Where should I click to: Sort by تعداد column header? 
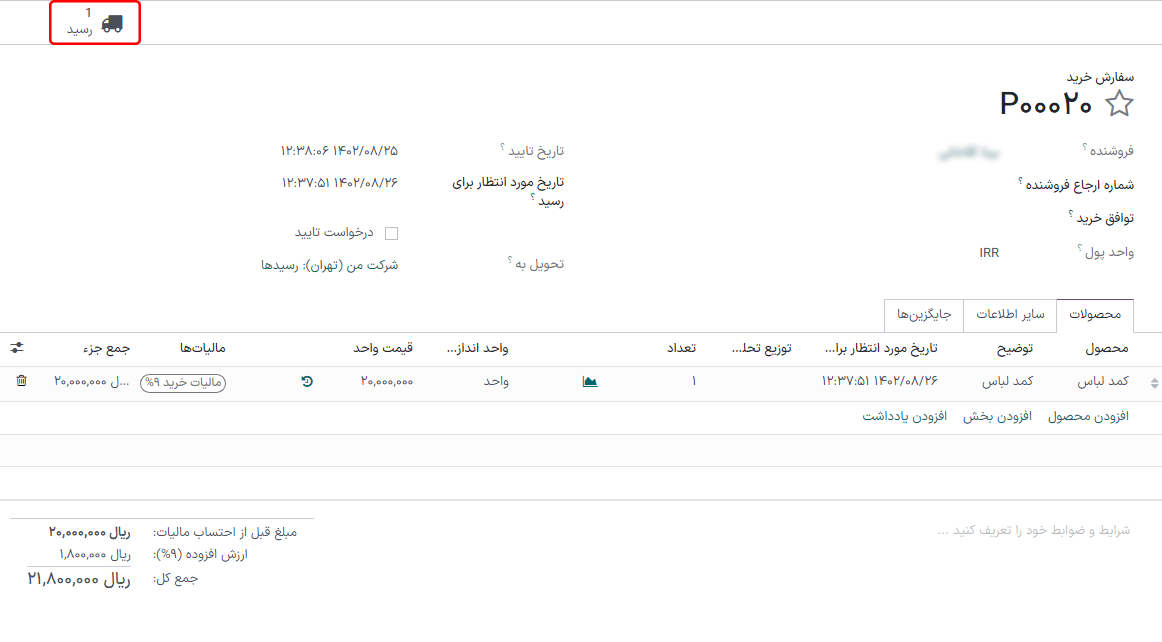[681, 348]
